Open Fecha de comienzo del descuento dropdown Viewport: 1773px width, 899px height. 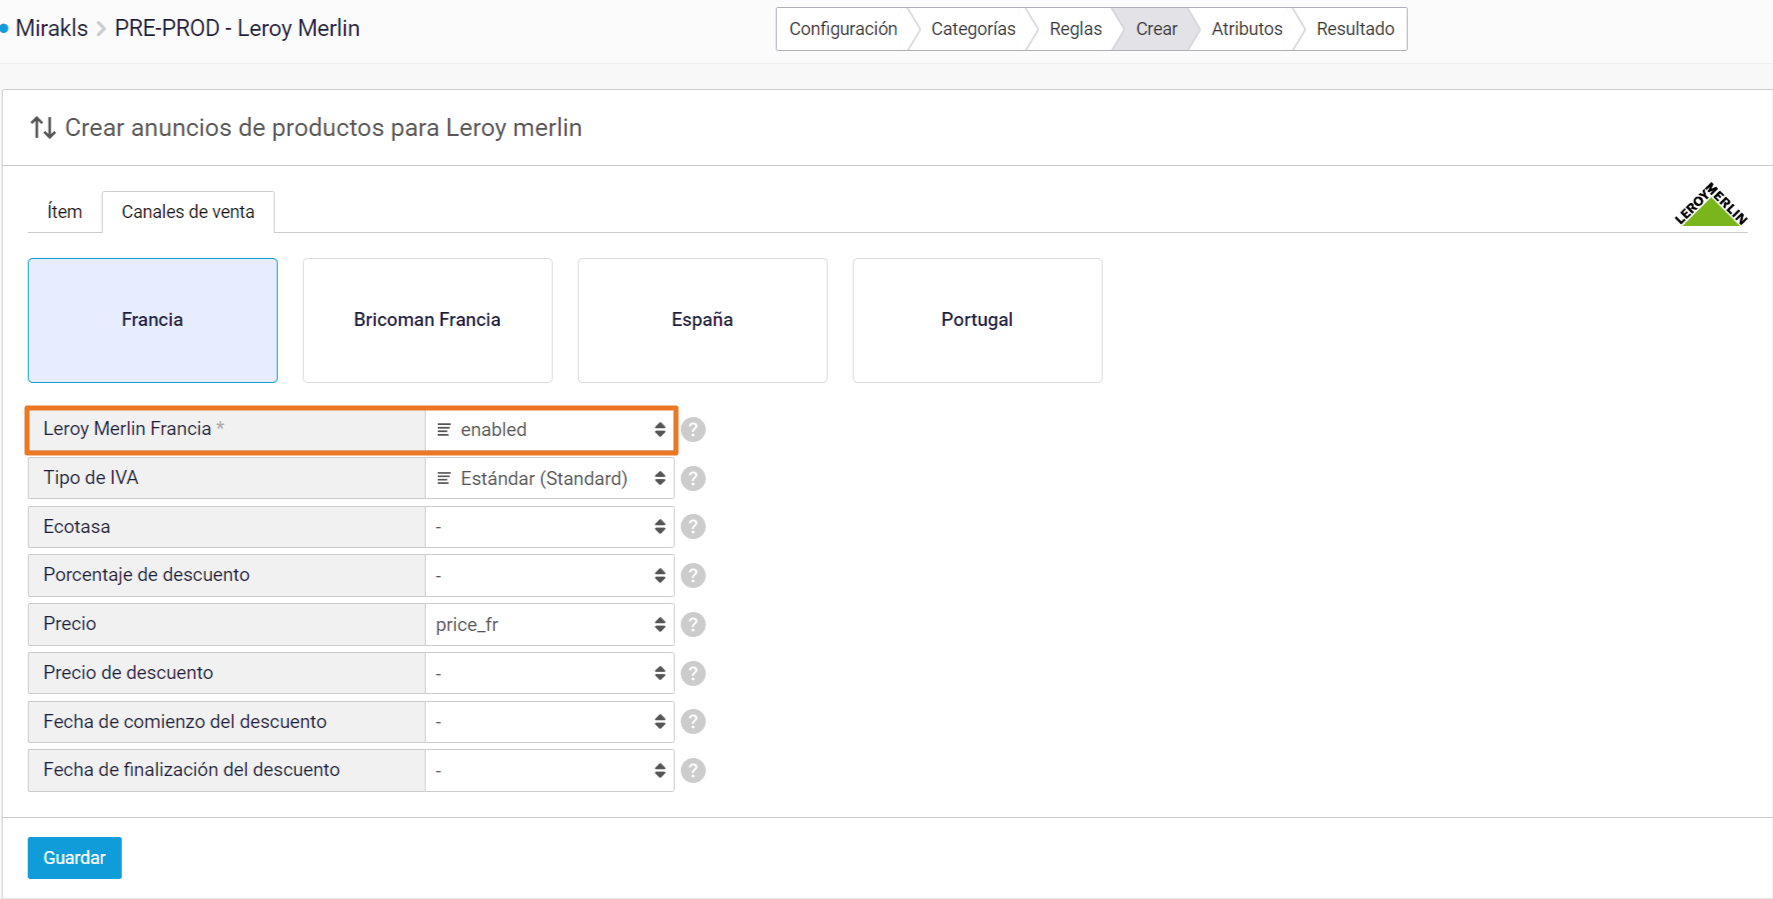[x=549, y=721]
